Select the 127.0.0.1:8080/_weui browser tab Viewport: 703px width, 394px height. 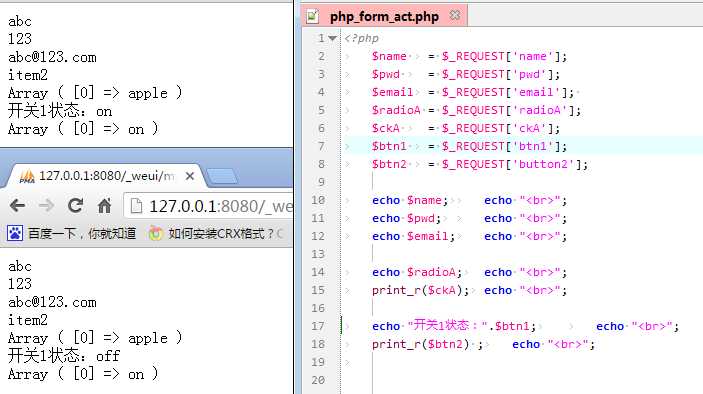point(106,176)
